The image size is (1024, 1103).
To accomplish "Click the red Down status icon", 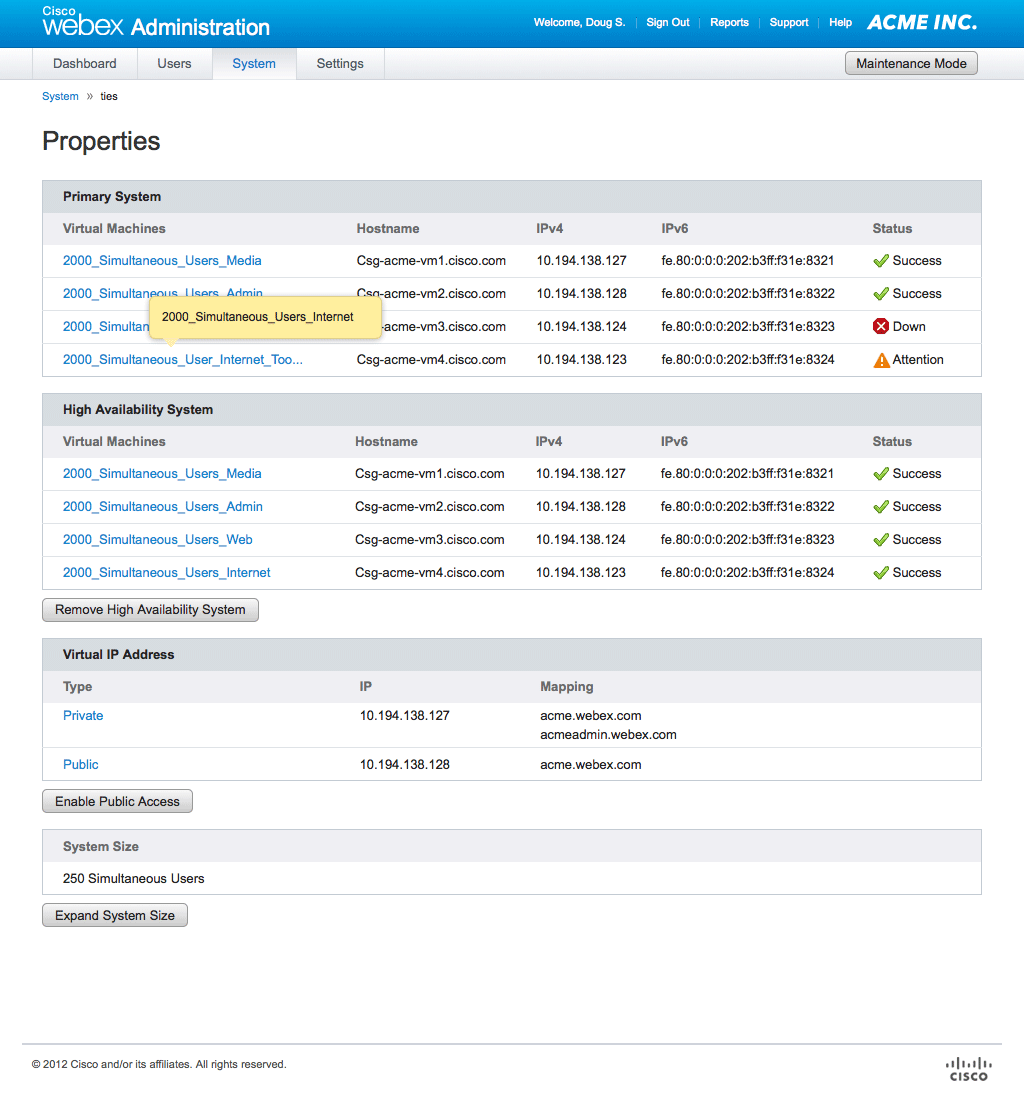I will tap(881, 327).
